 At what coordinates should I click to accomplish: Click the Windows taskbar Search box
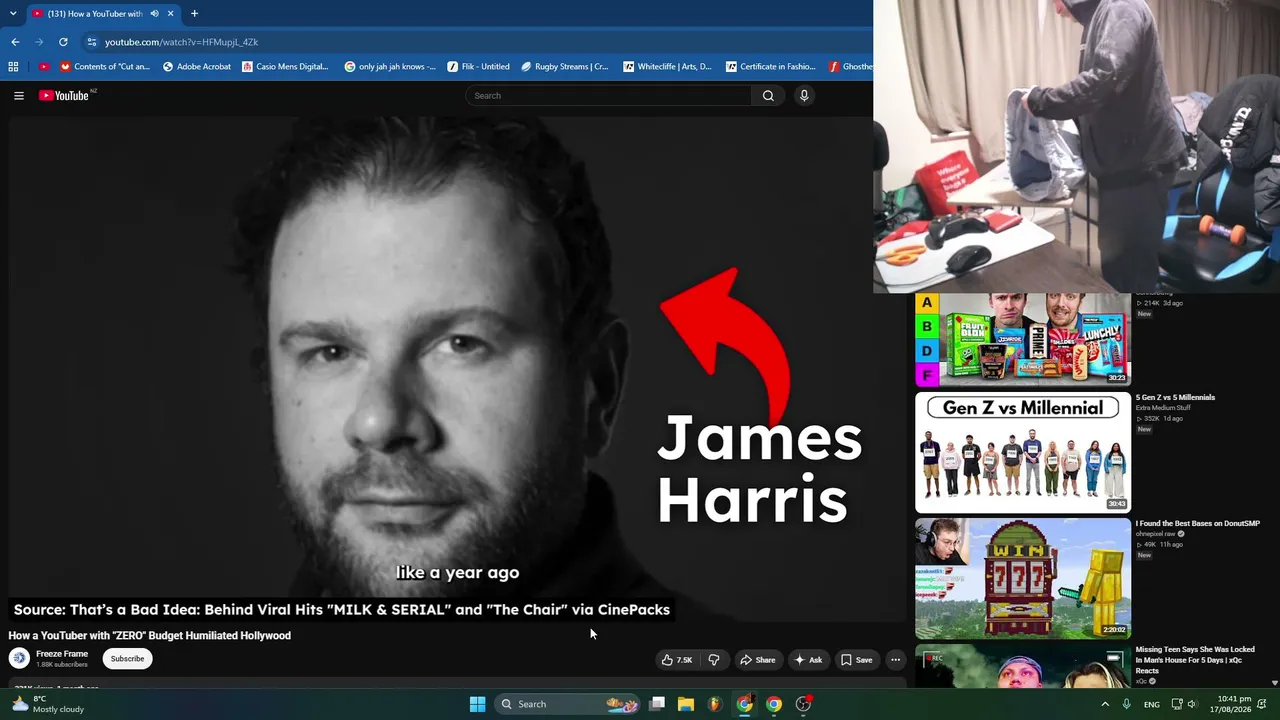[569, 704]
